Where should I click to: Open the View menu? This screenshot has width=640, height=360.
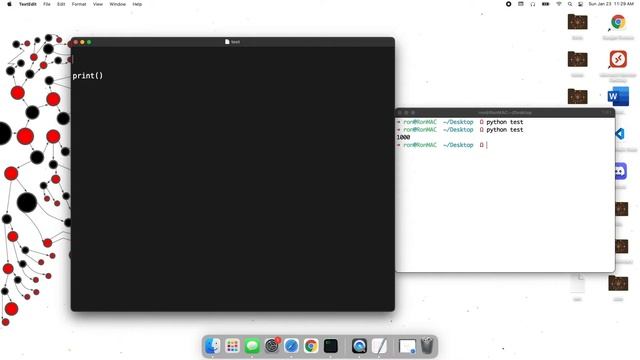pyautogui.click(x=98, y=4)
